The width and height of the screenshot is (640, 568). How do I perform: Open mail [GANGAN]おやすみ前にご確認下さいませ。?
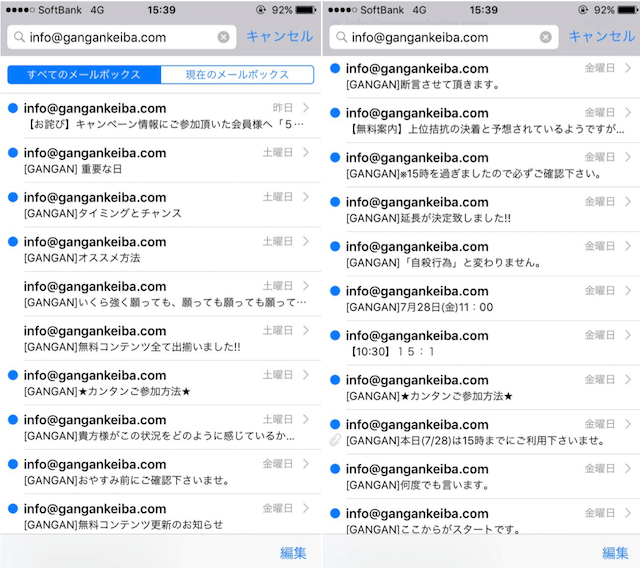tap(161, 472)
